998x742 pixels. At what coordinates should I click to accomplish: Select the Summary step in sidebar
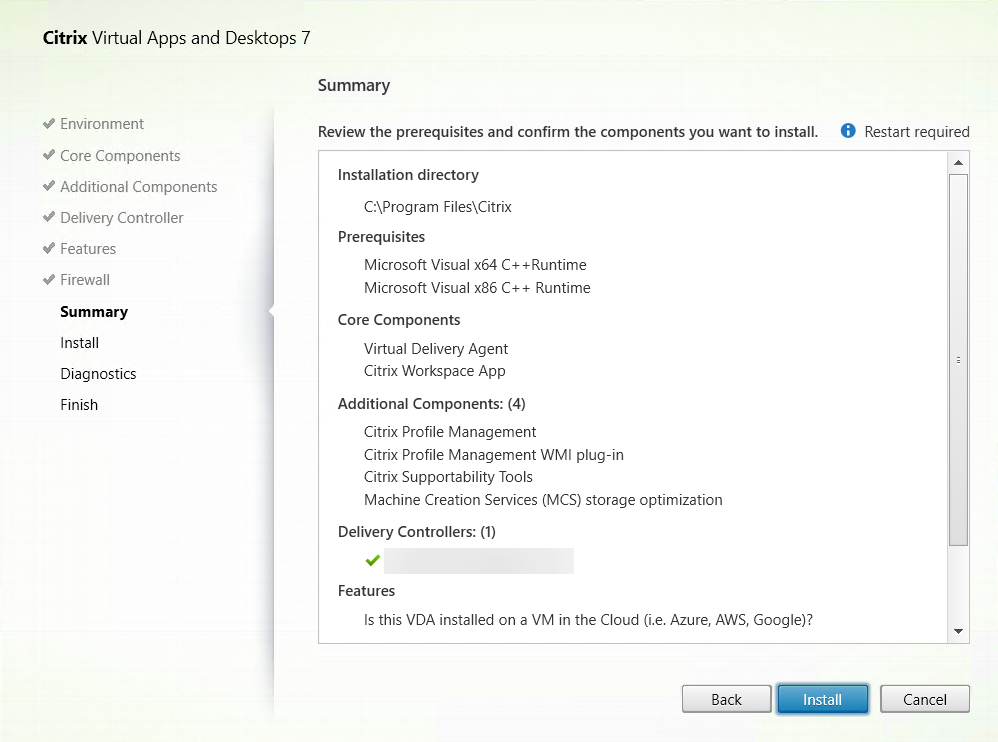pyautogui.click(x=94, y=312)
